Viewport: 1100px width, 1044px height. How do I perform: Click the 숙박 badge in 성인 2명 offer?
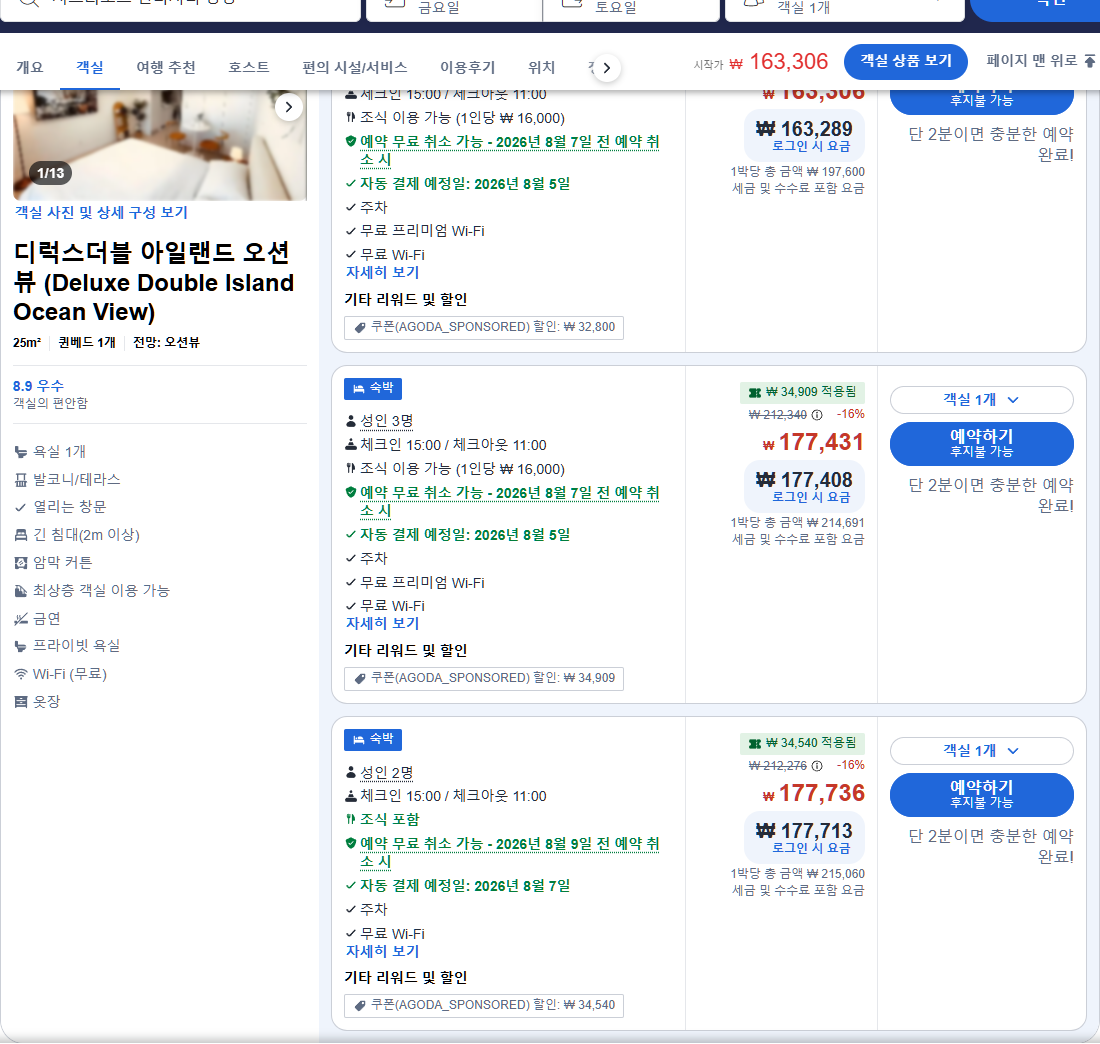click(373, 740)
